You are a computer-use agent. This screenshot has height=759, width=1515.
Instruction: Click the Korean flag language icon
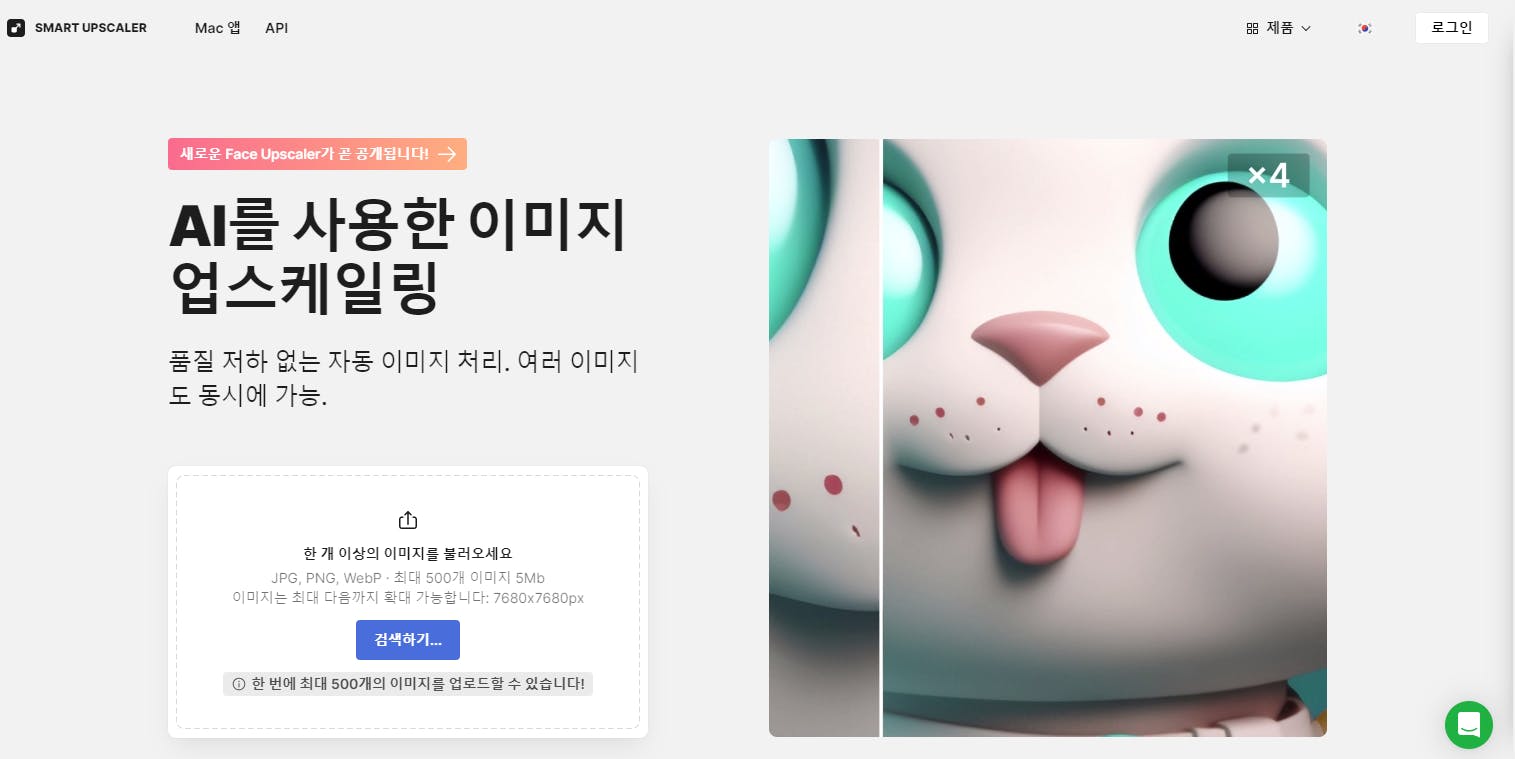[1364, 28]
